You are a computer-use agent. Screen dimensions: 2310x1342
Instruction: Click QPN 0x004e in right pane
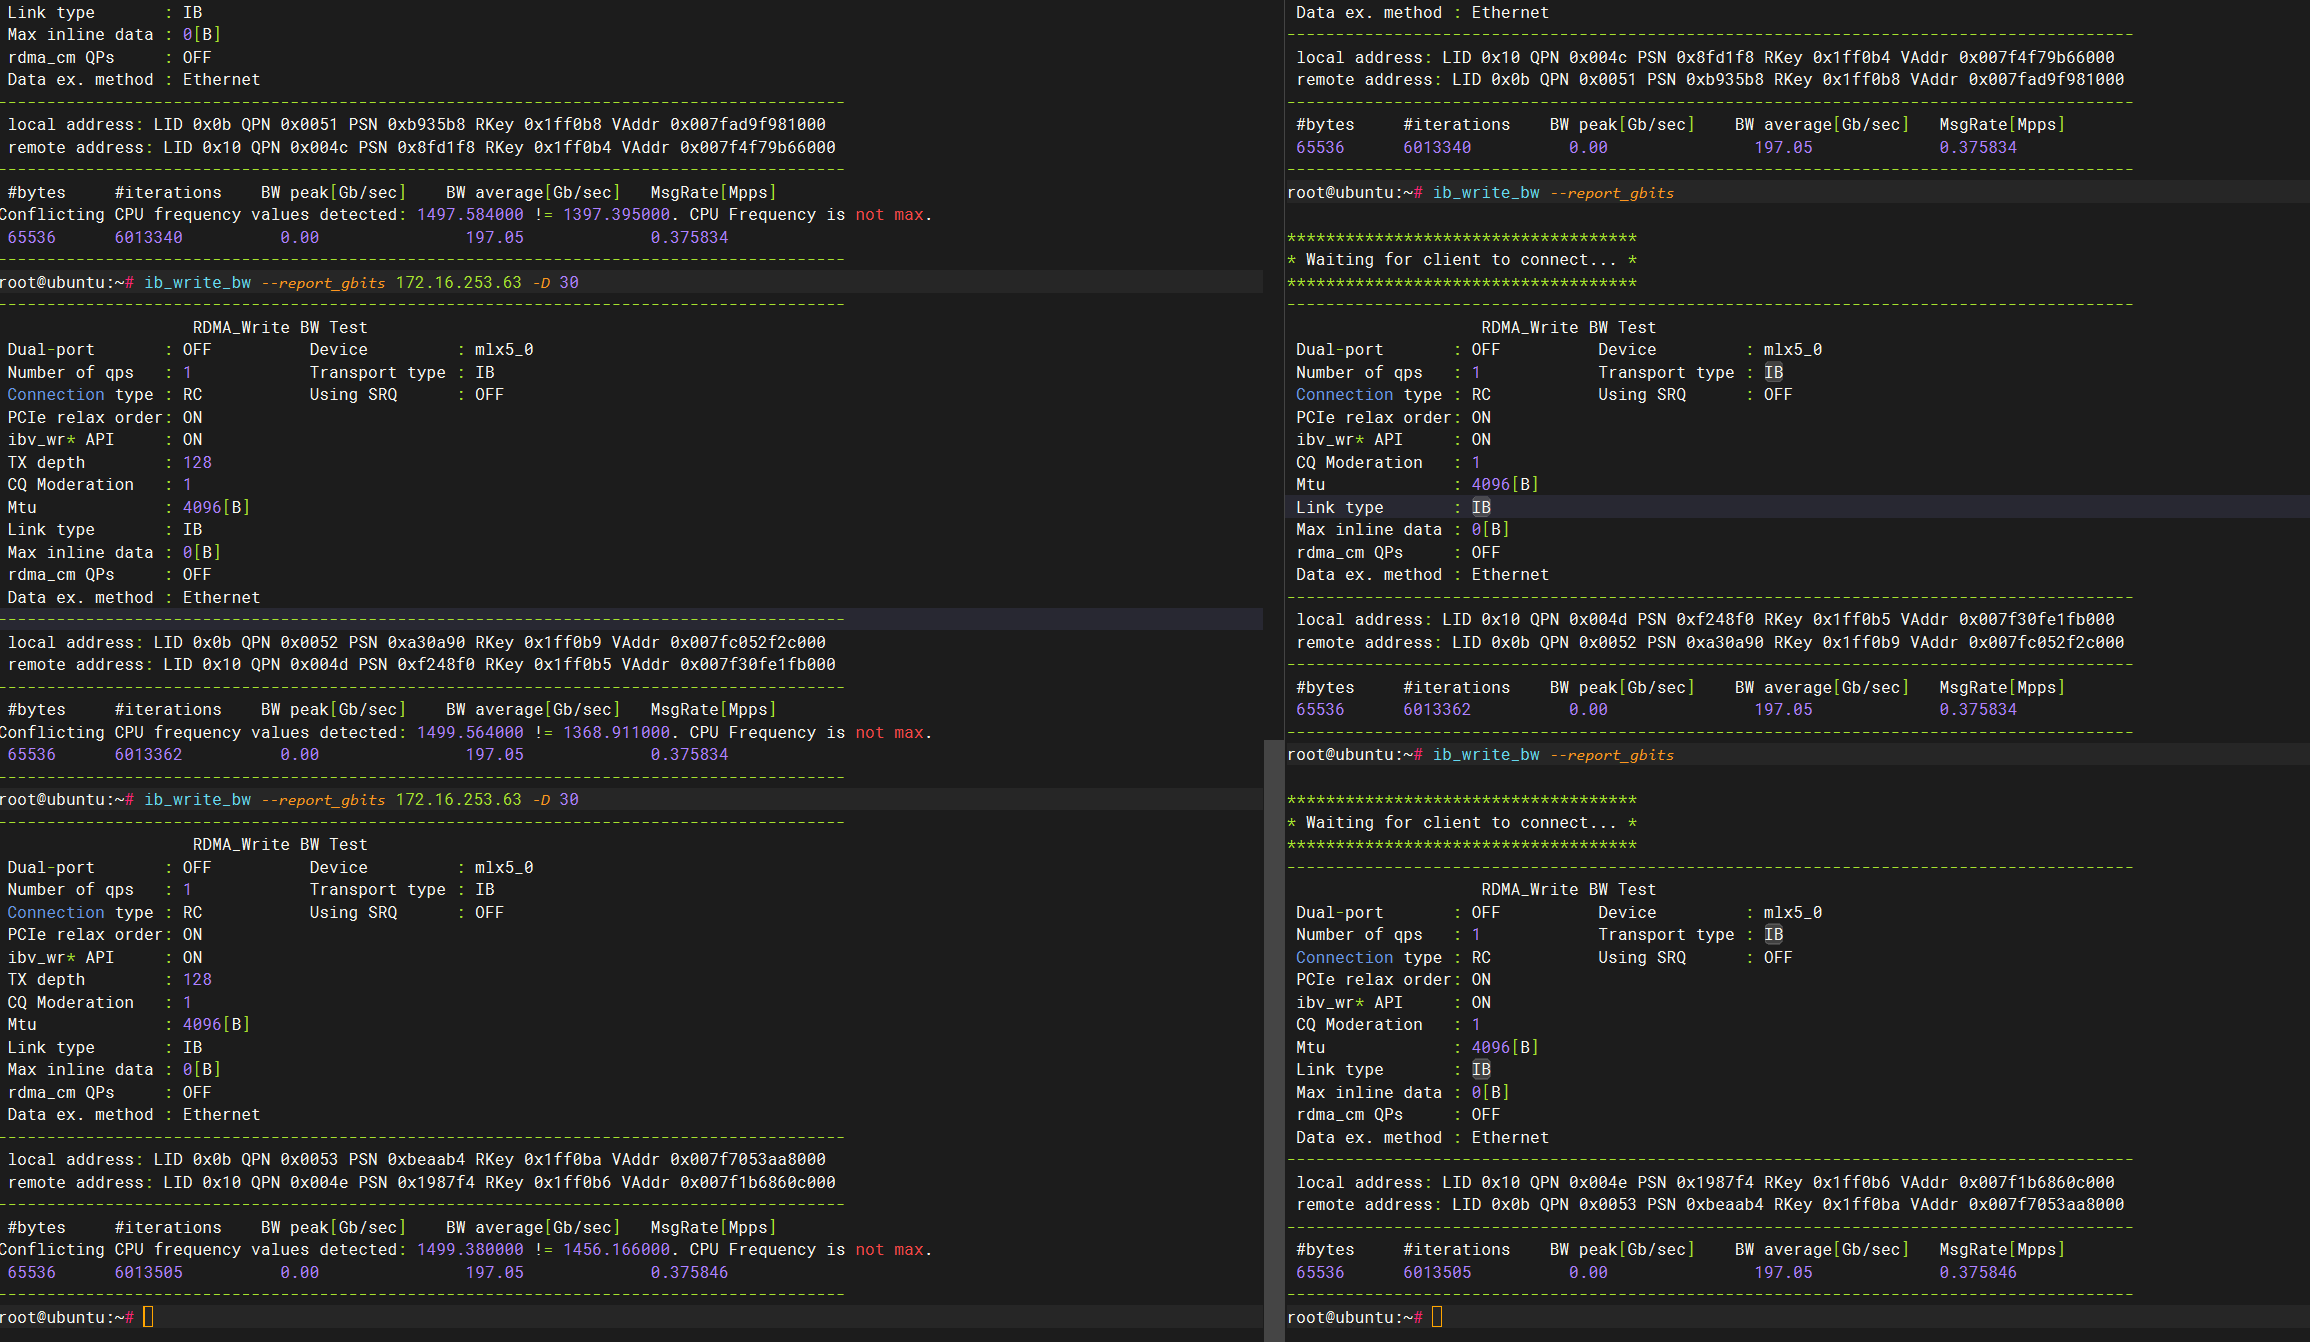coord(1598,1183)
